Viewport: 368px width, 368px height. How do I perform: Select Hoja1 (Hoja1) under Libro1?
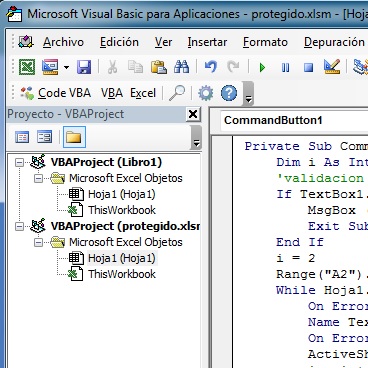coord(122,194)
